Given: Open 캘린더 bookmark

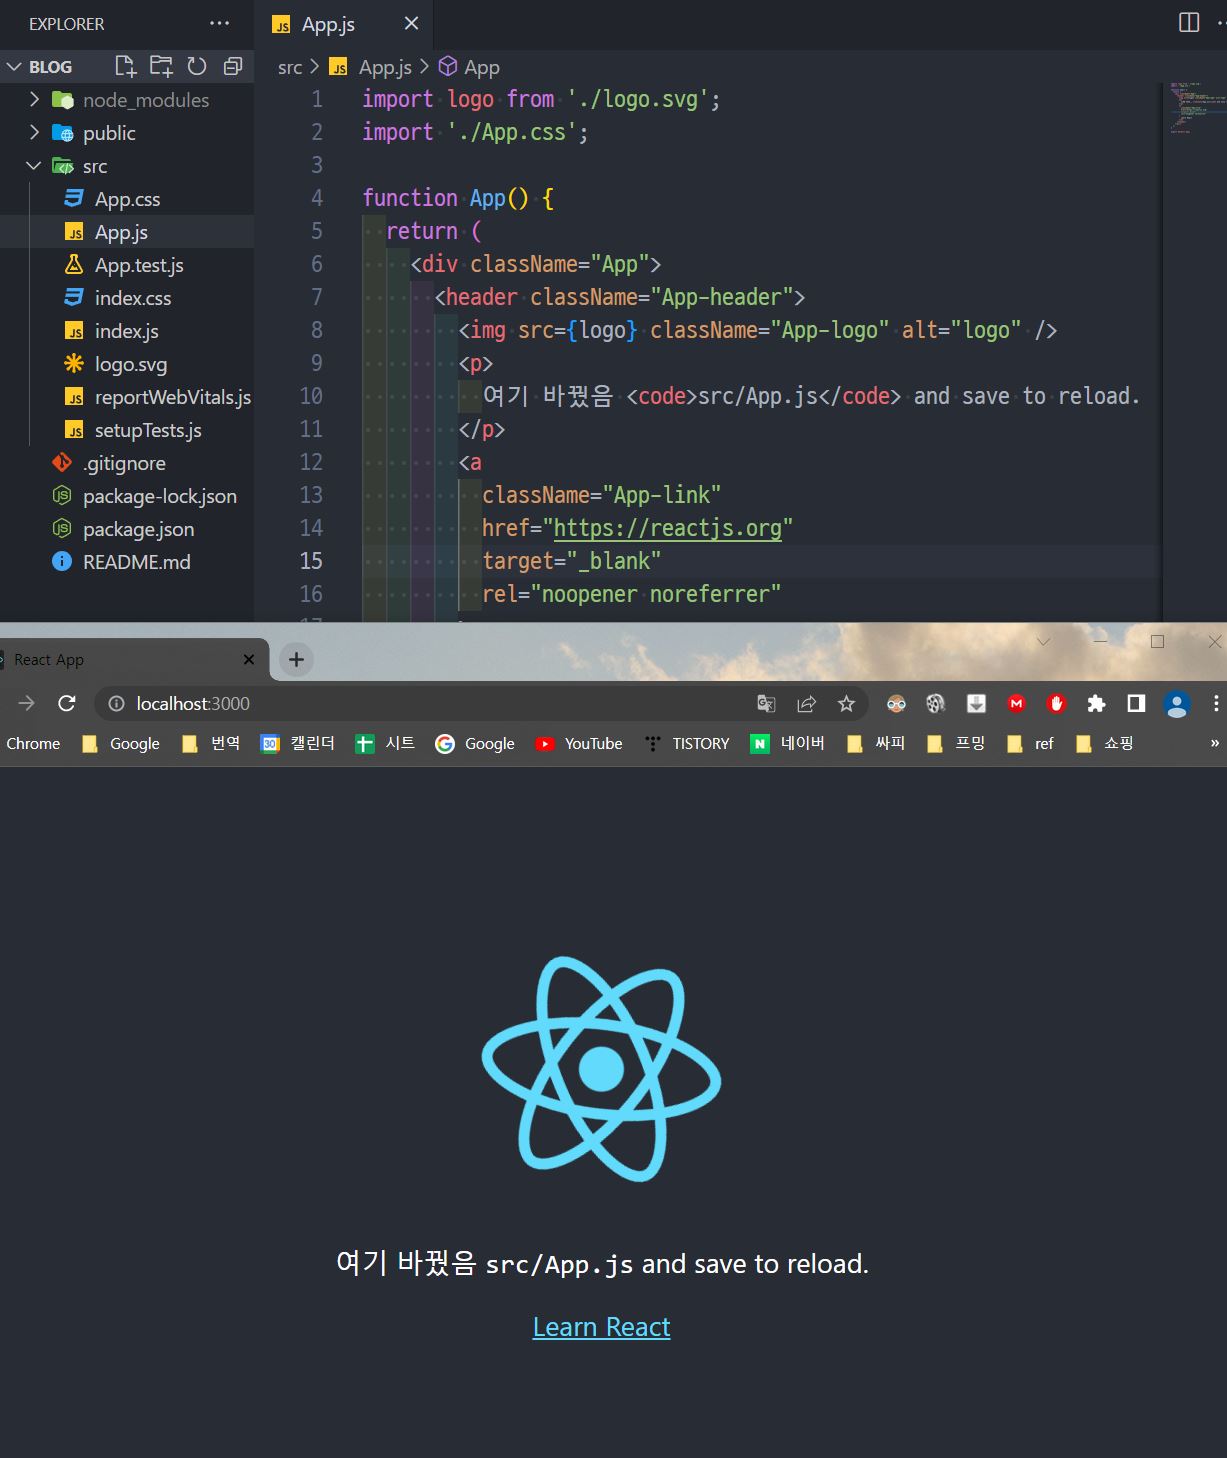Looking at the screenshot, I should (x=298, y=744).
